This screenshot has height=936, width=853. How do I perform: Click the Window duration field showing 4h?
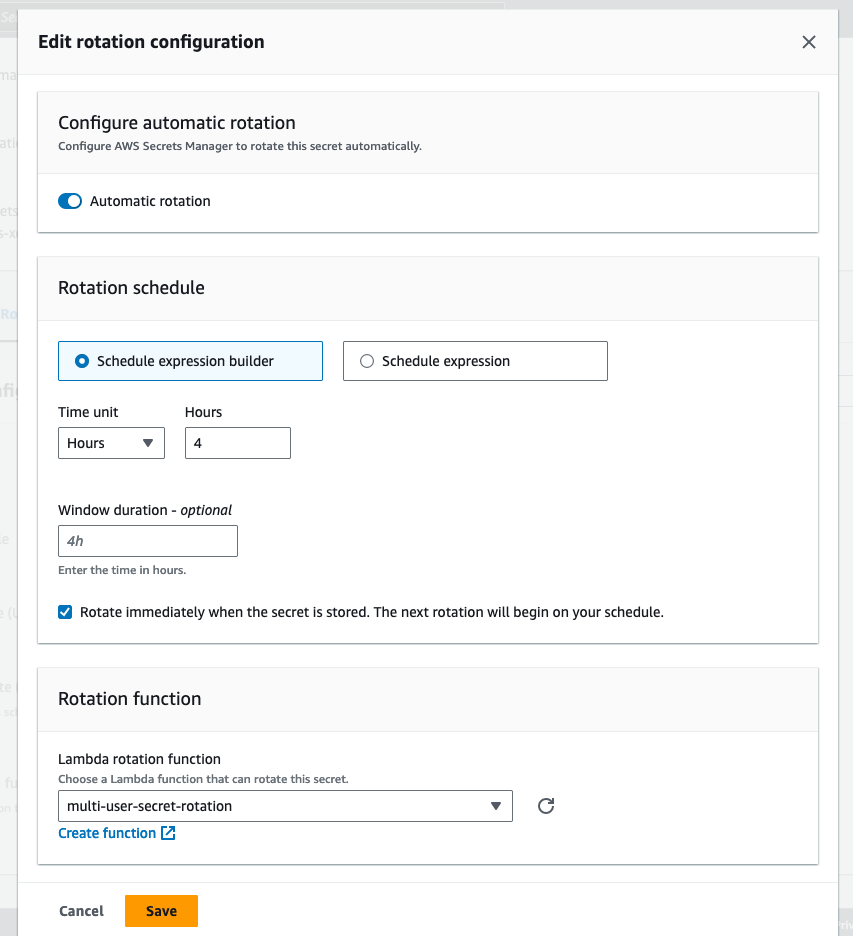tap(147, 540)
